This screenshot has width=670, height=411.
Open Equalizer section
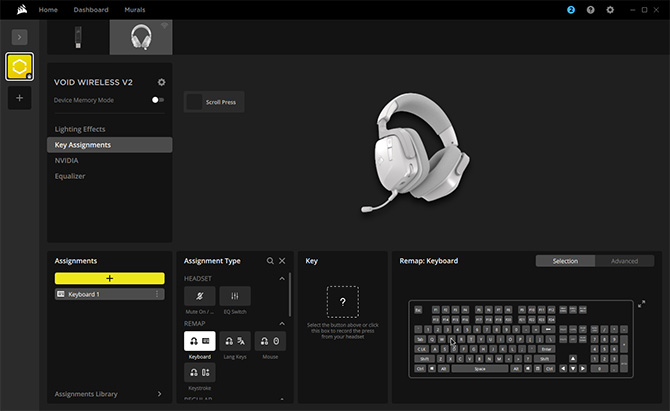tap(70, 176)
